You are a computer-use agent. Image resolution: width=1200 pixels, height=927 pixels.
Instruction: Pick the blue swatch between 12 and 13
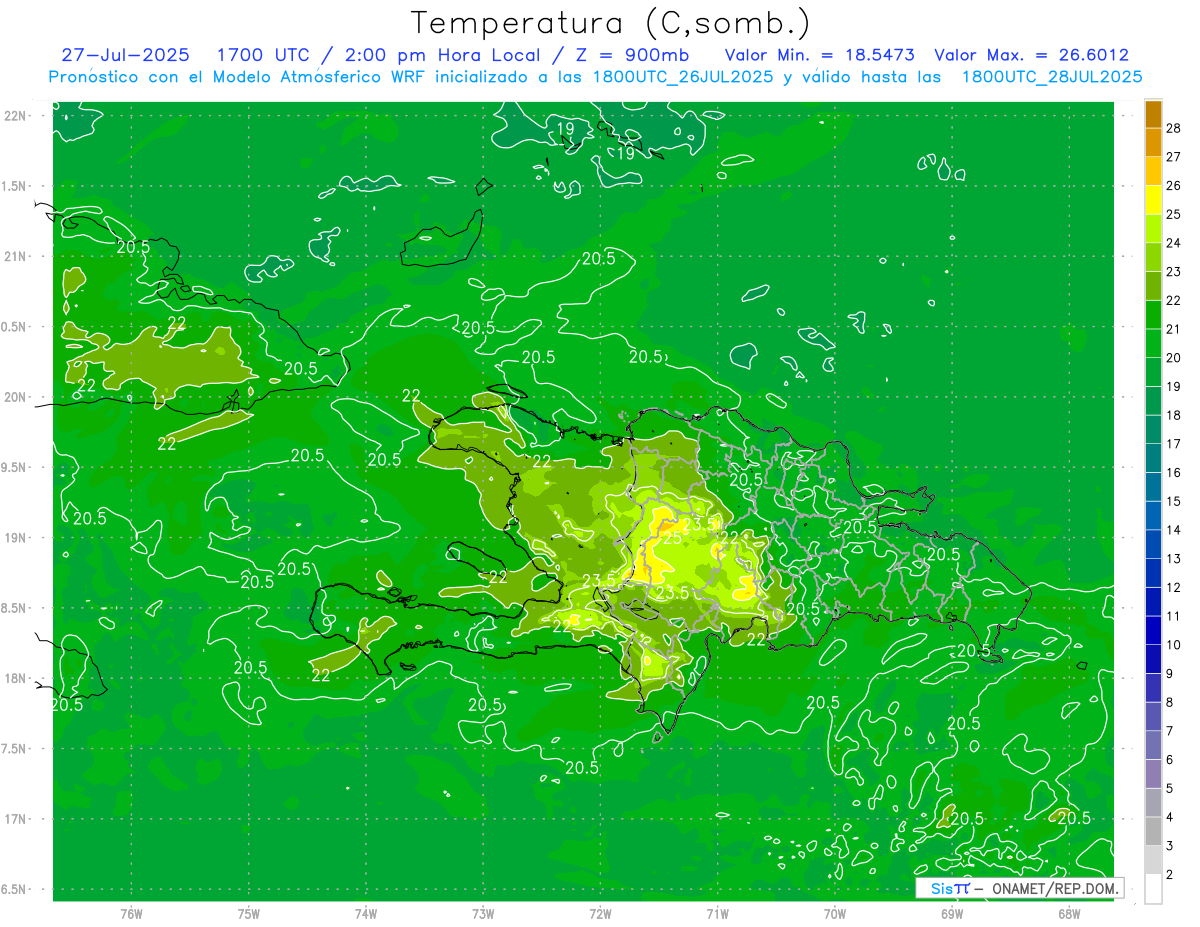pos(1154,573)
